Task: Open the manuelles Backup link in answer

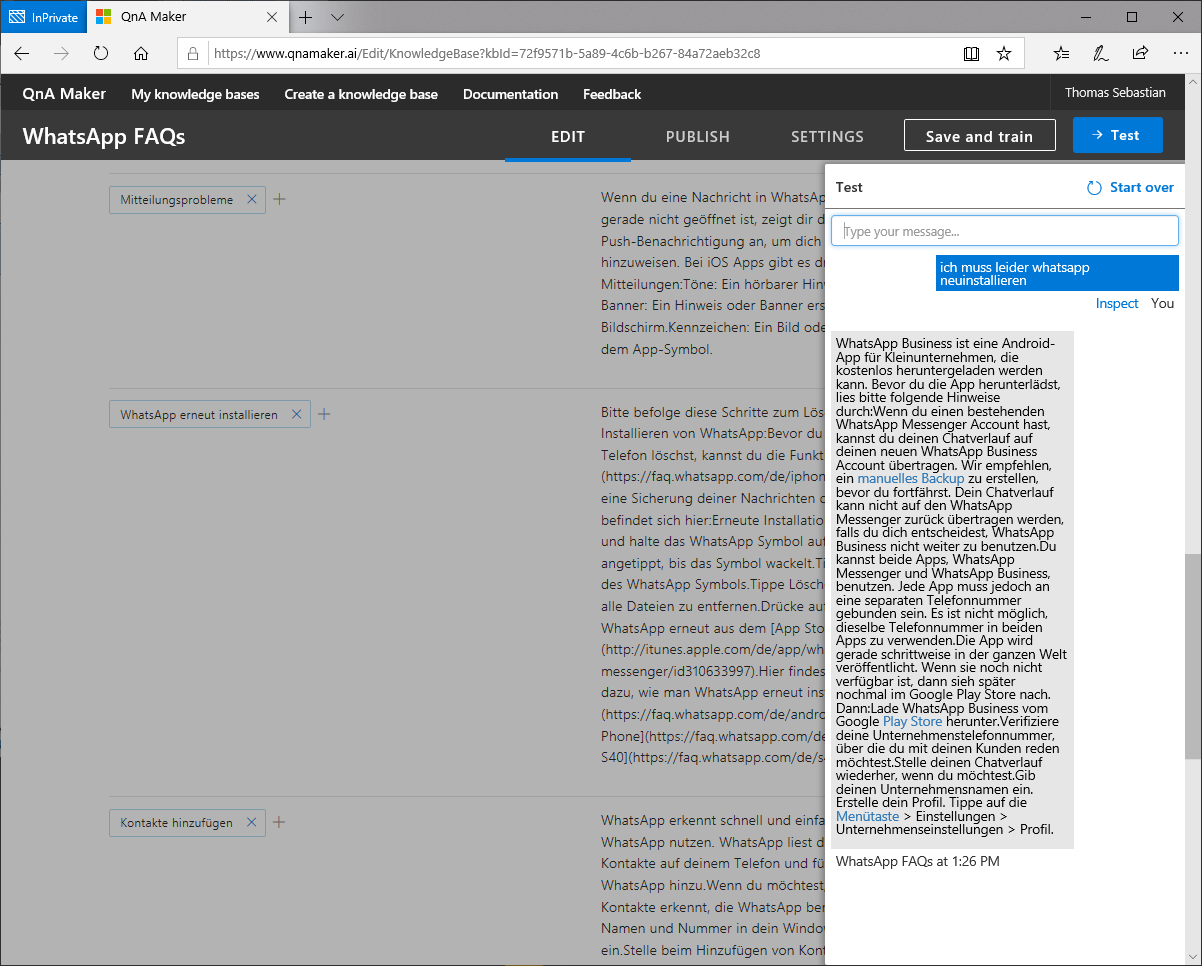Action: click(910, 479)
